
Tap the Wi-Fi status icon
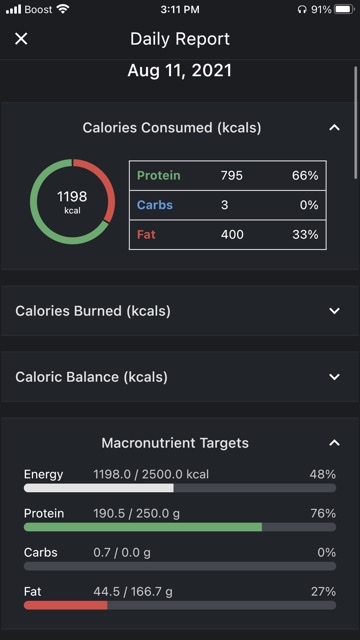click(x=62, y=9)
